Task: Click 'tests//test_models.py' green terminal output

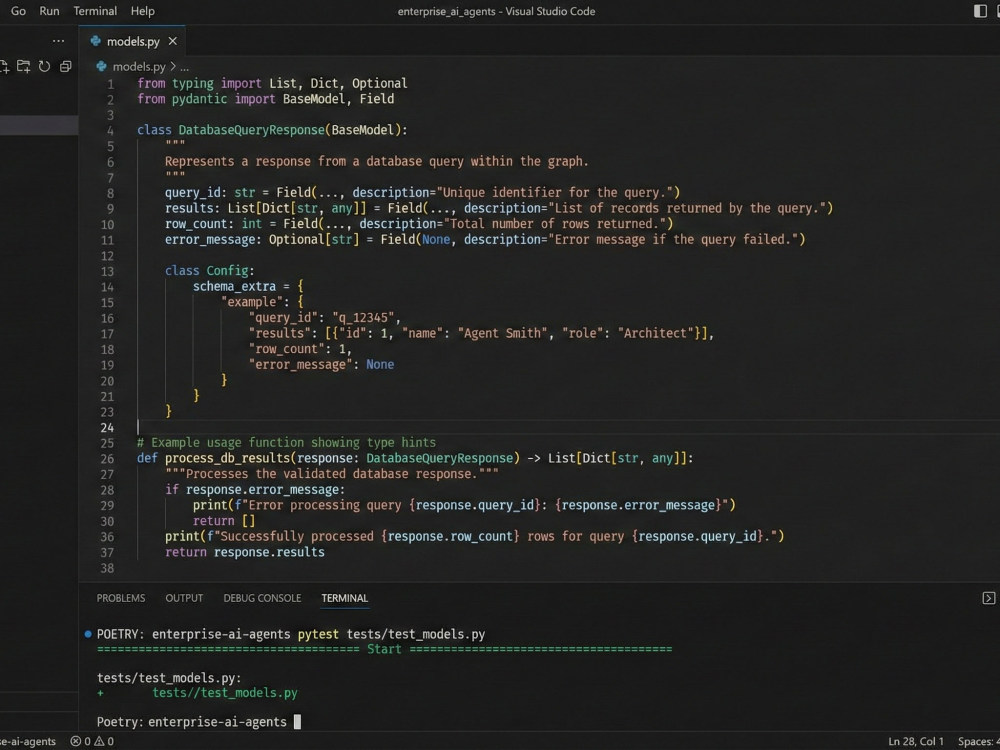Action: (x=224, y=693)
